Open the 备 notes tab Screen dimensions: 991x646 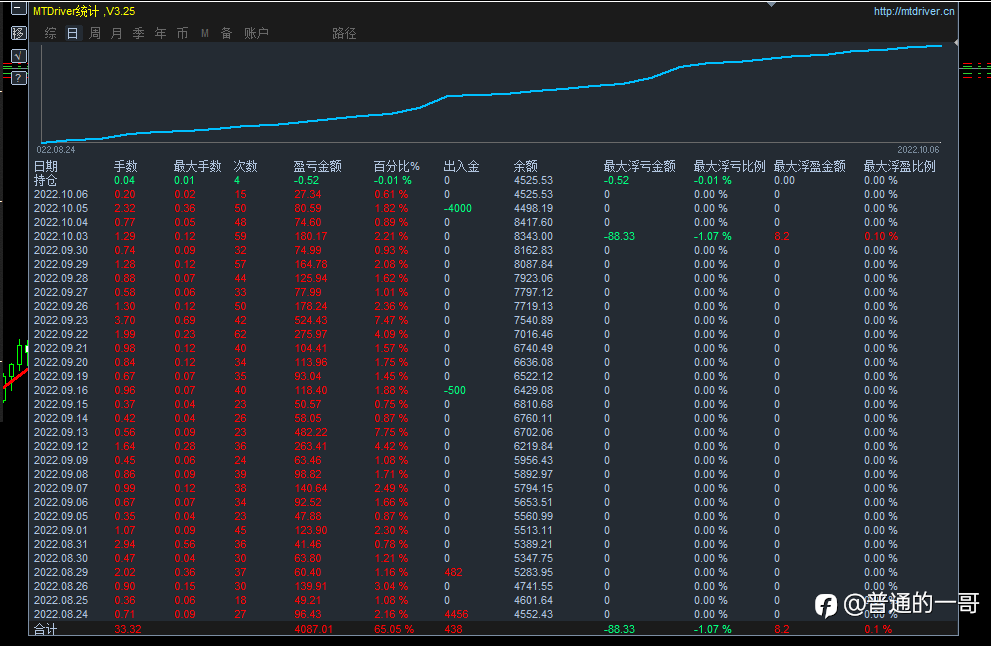point(227,33)
